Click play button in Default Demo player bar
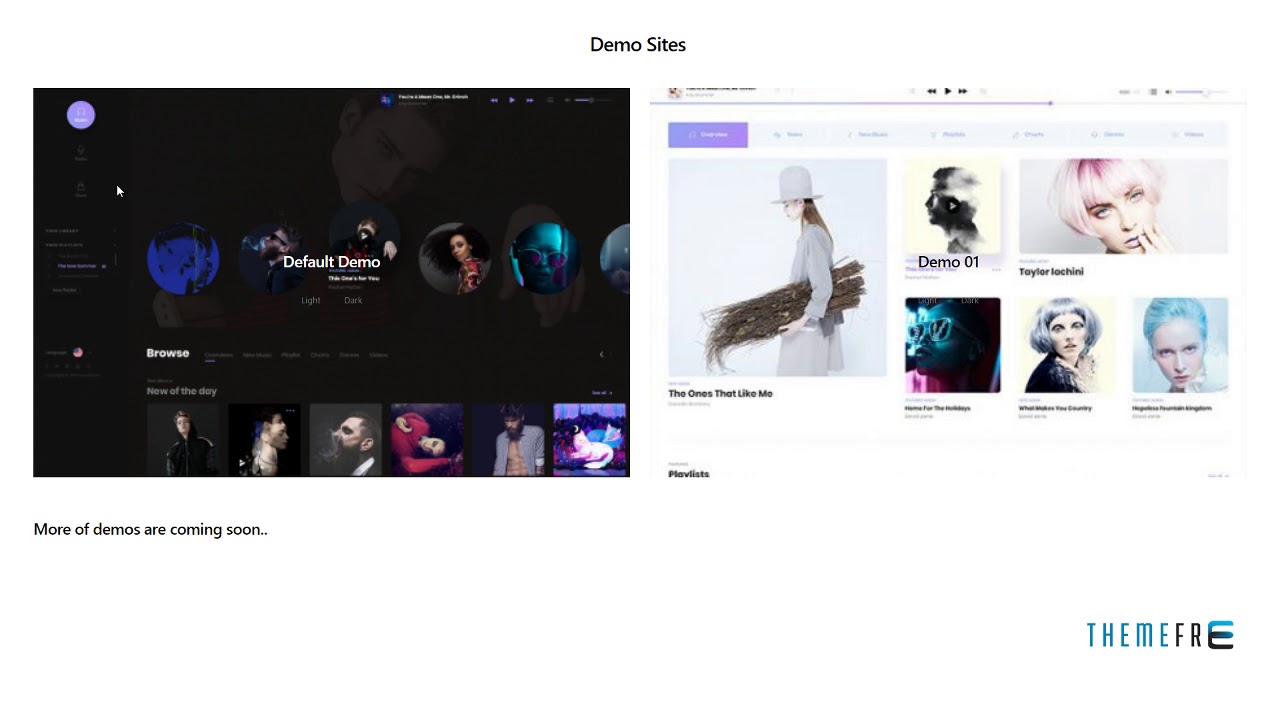This screenshot has width=1280, height=720. coord(512,100)
